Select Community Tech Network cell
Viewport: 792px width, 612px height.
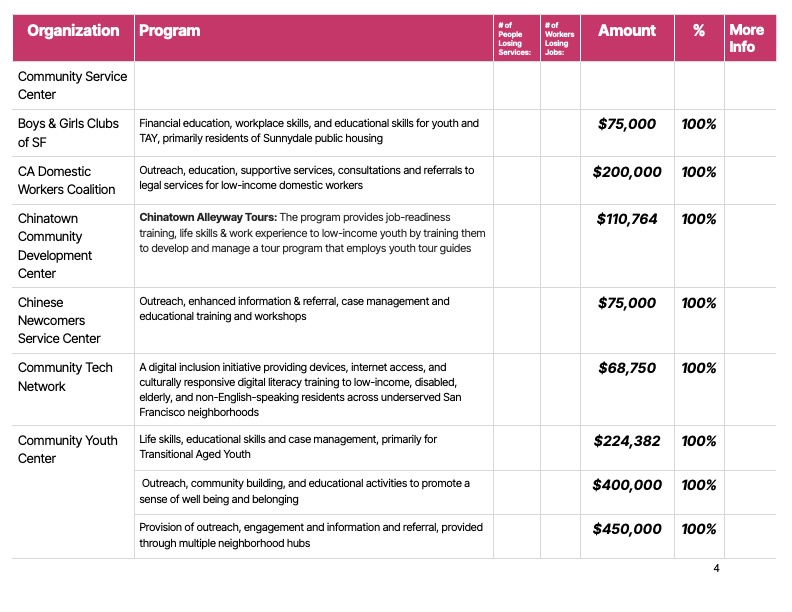click(65, 376)
